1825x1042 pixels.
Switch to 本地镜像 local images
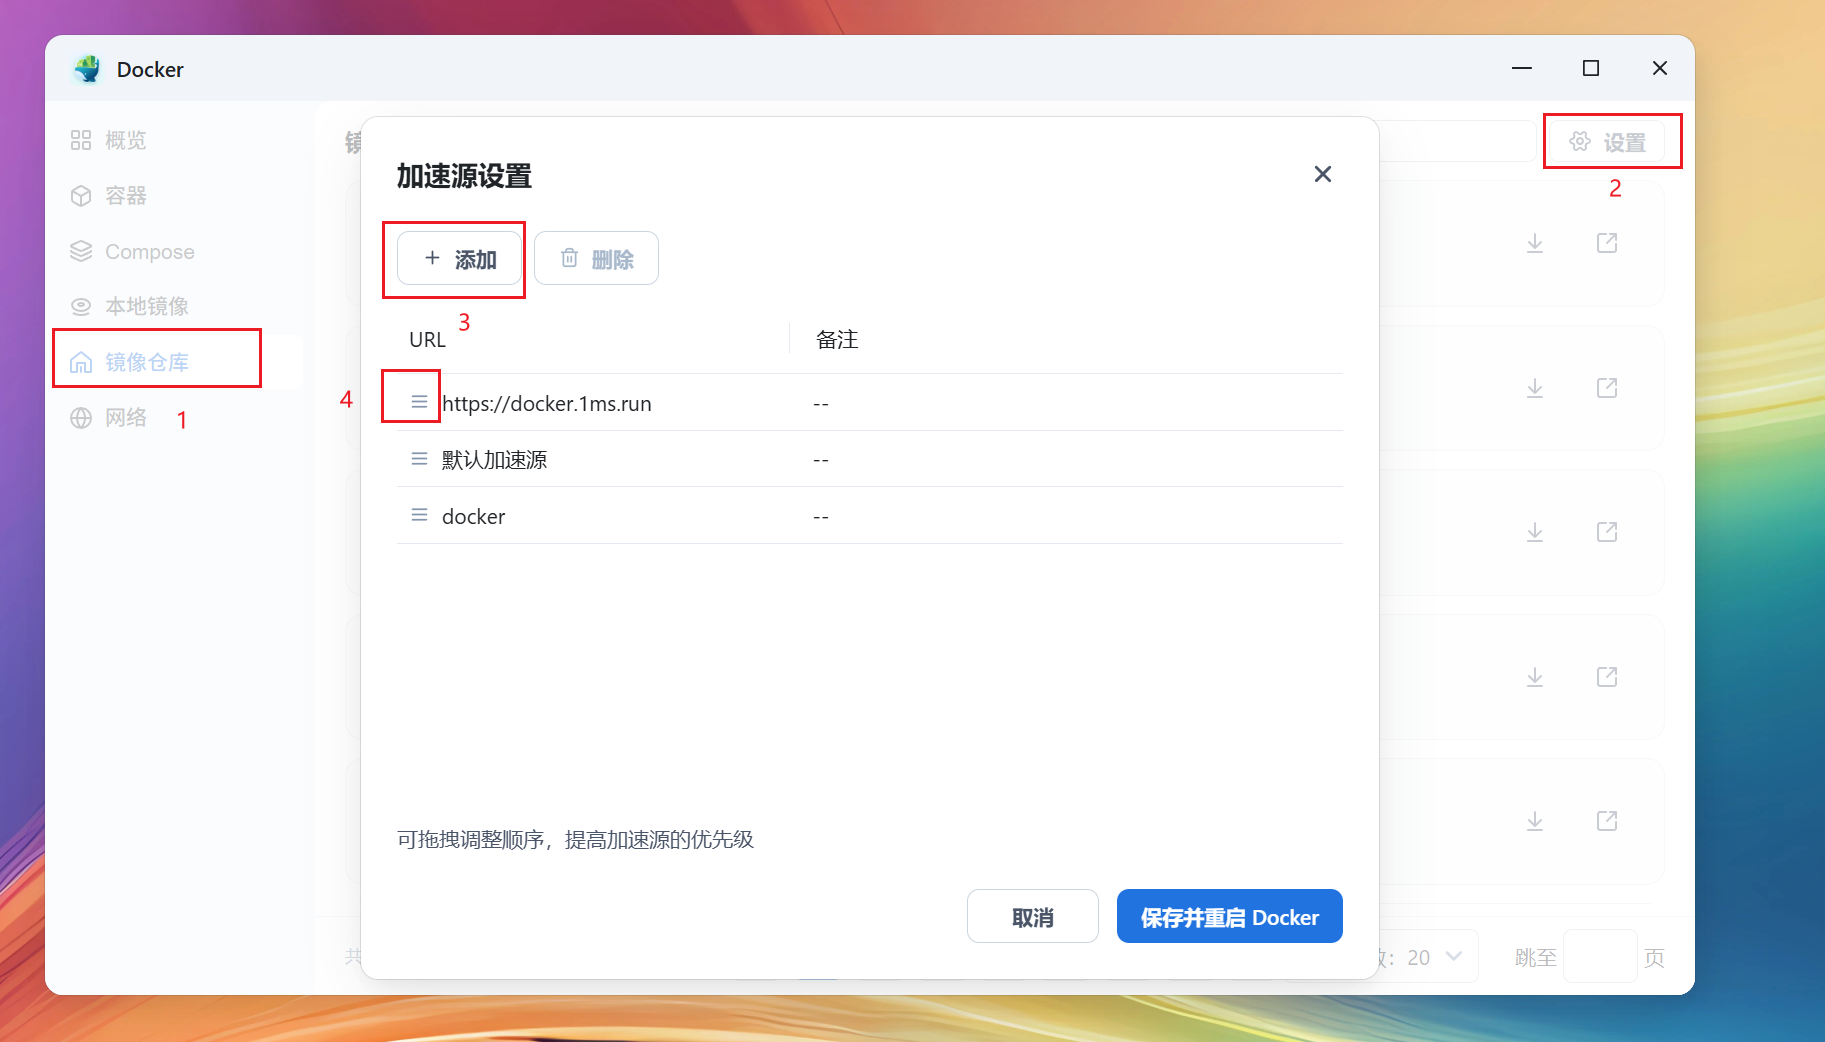pyautogui.click(x=129, y=306)
